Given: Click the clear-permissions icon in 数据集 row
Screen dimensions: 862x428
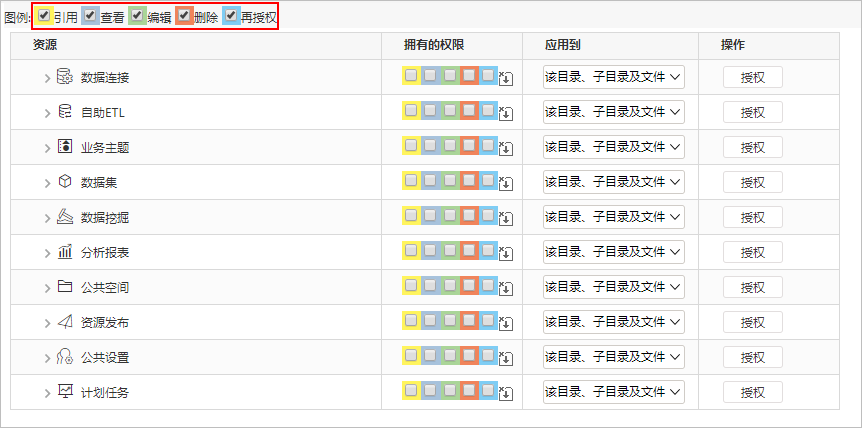Looking at the screenshot, I should 506,184.
